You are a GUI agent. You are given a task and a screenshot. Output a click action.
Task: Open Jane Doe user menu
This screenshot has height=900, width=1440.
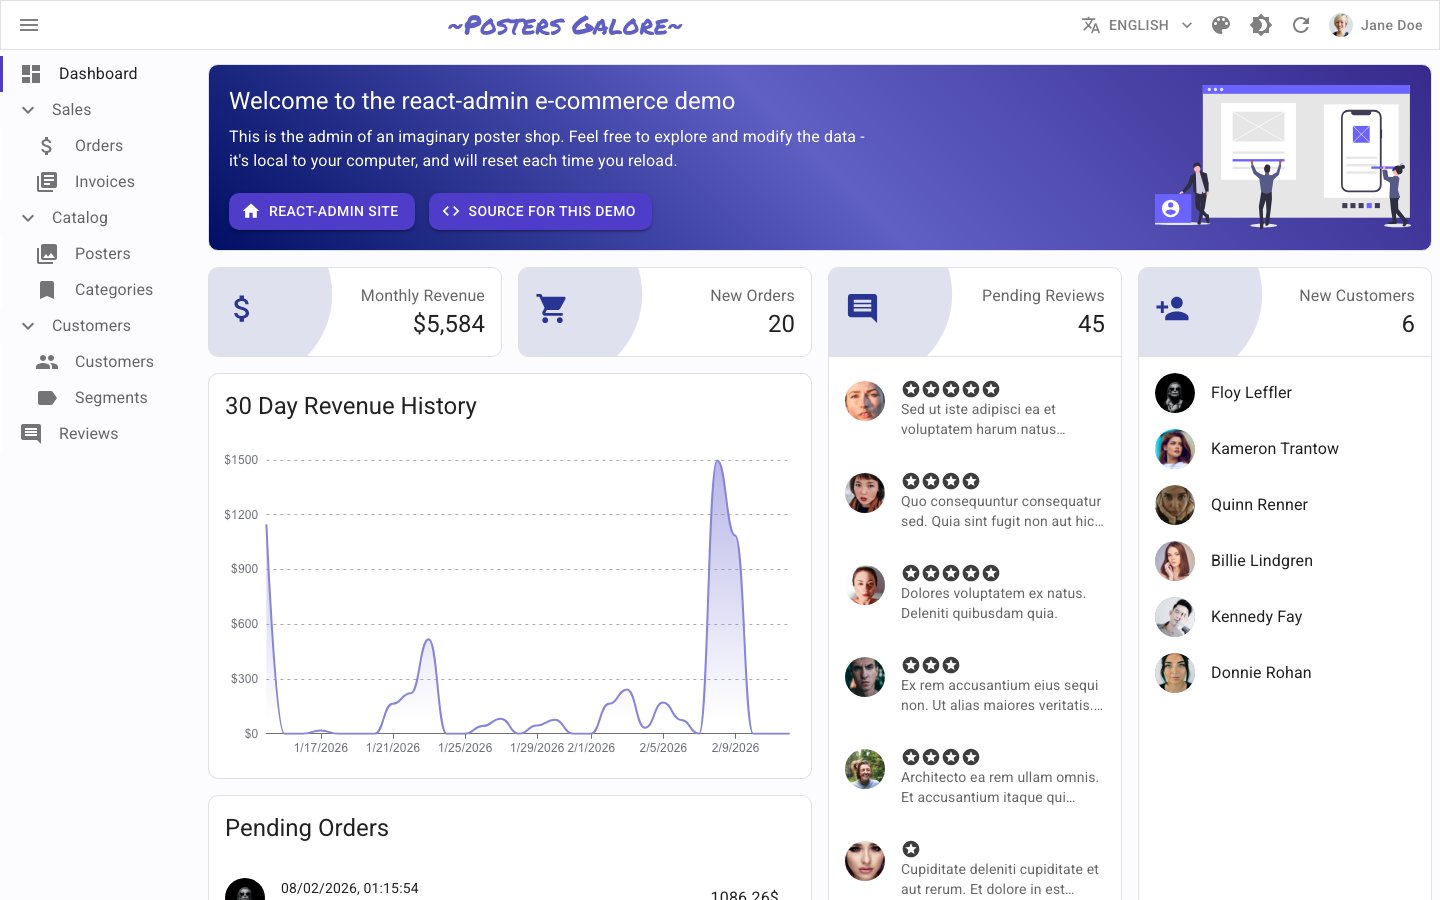[1377, 25]
